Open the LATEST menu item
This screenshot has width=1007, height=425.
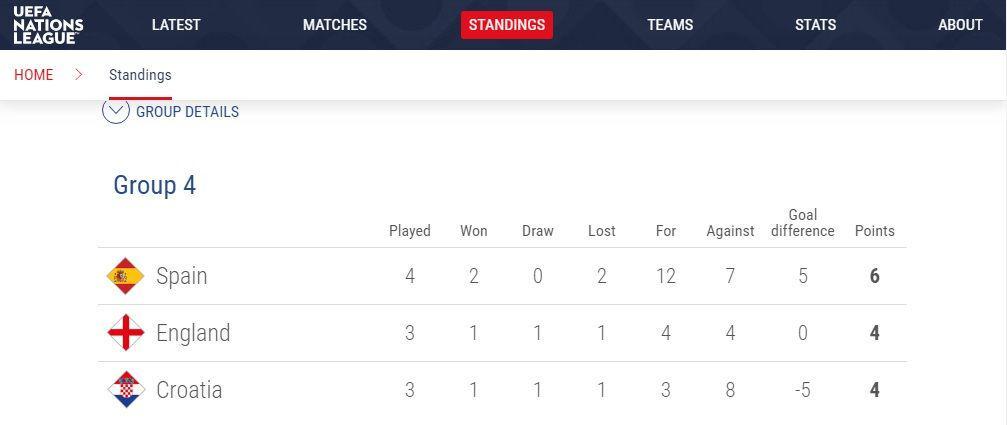[x=176, y=25]
